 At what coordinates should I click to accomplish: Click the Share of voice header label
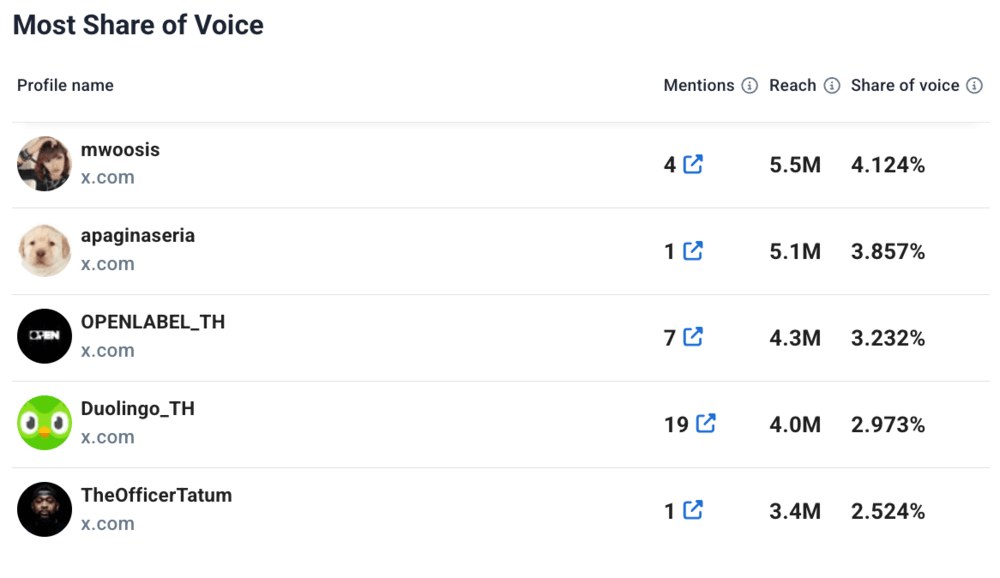tap(905, 86)
